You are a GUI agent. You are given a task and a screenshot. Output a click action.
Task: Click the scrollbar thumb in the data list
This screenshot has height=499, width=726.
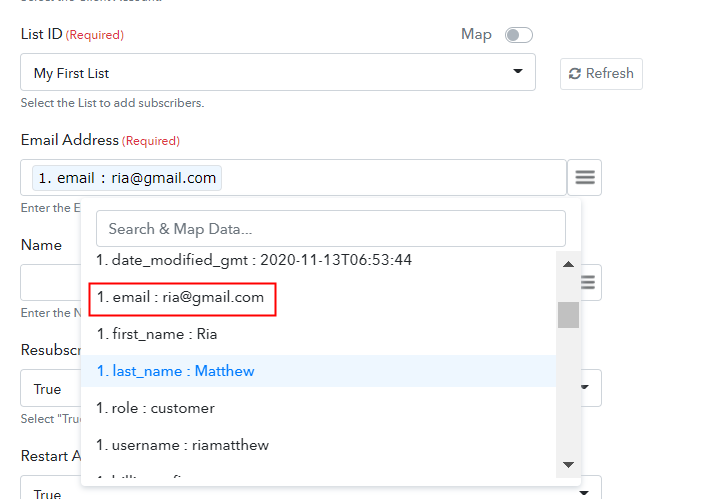click(x=568, y=315)
